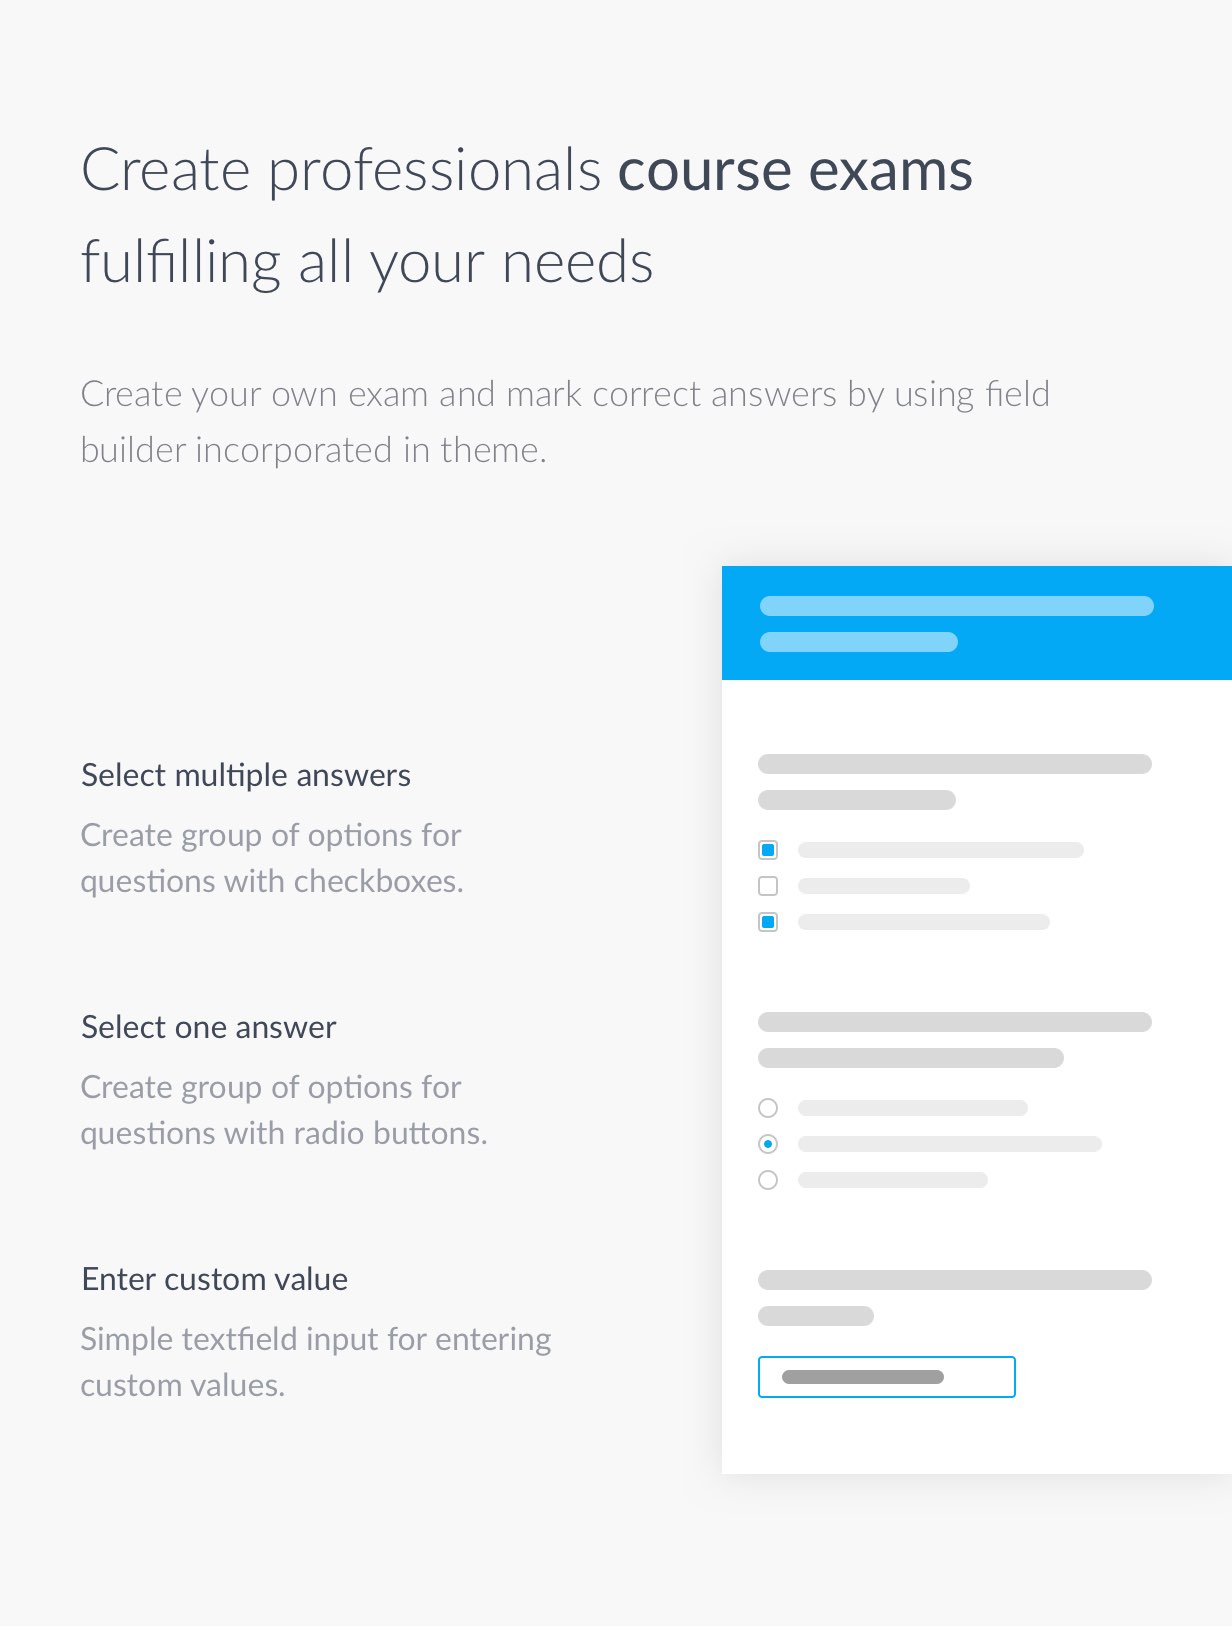The width and height of the screenshot is (1232, 1626).
Task: Select the last radio button option
Action: [x=768, y=1180]
